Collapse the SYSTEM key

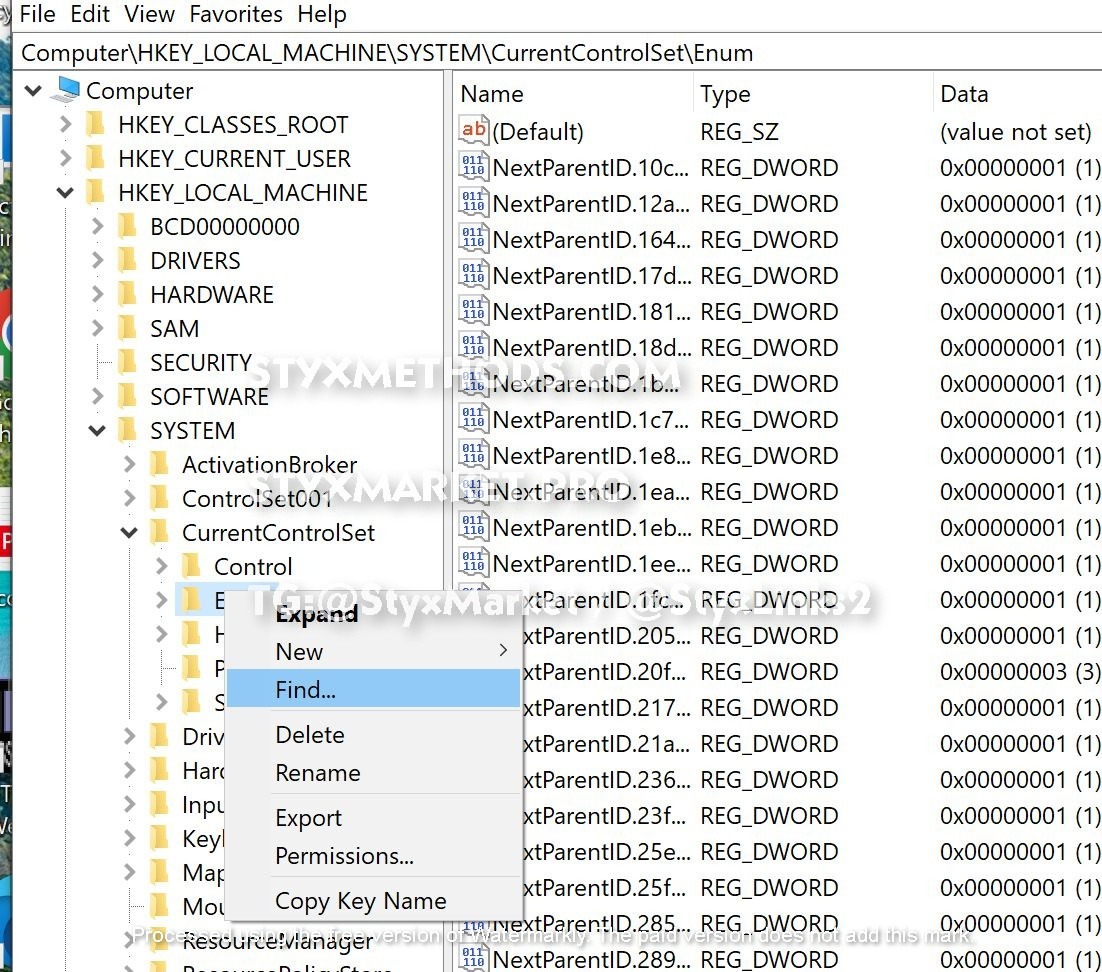click(97, 430)
